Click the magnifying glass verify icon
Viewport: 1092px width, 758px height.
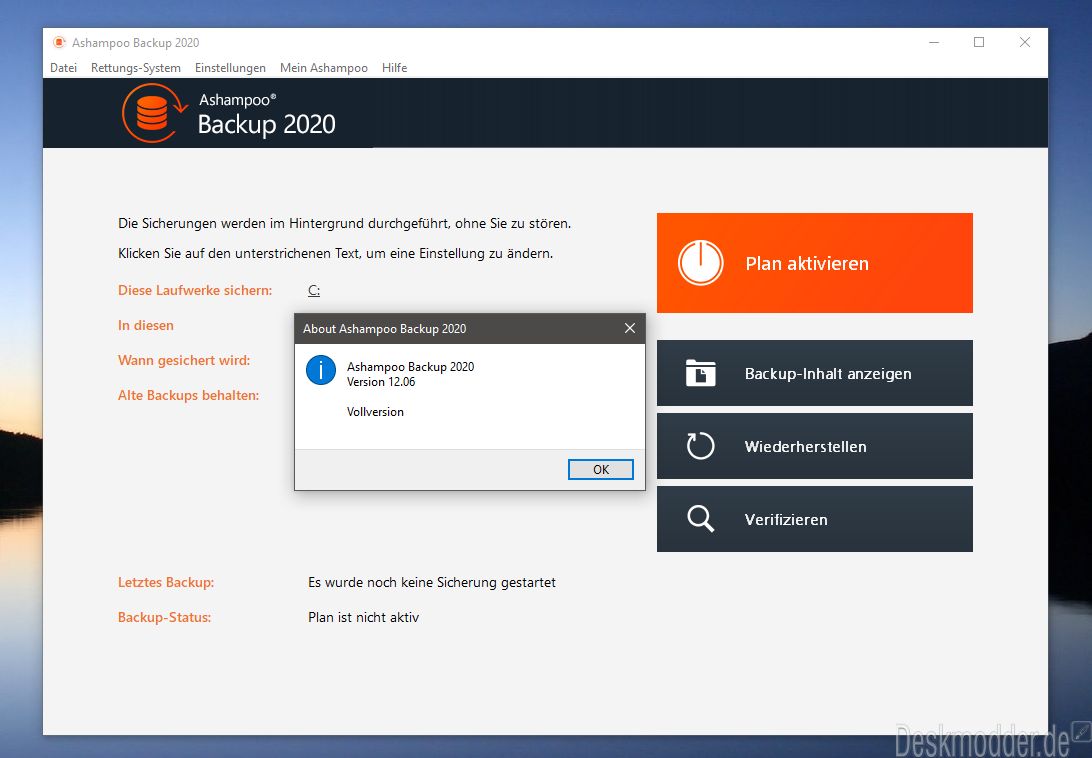(701, 519)
